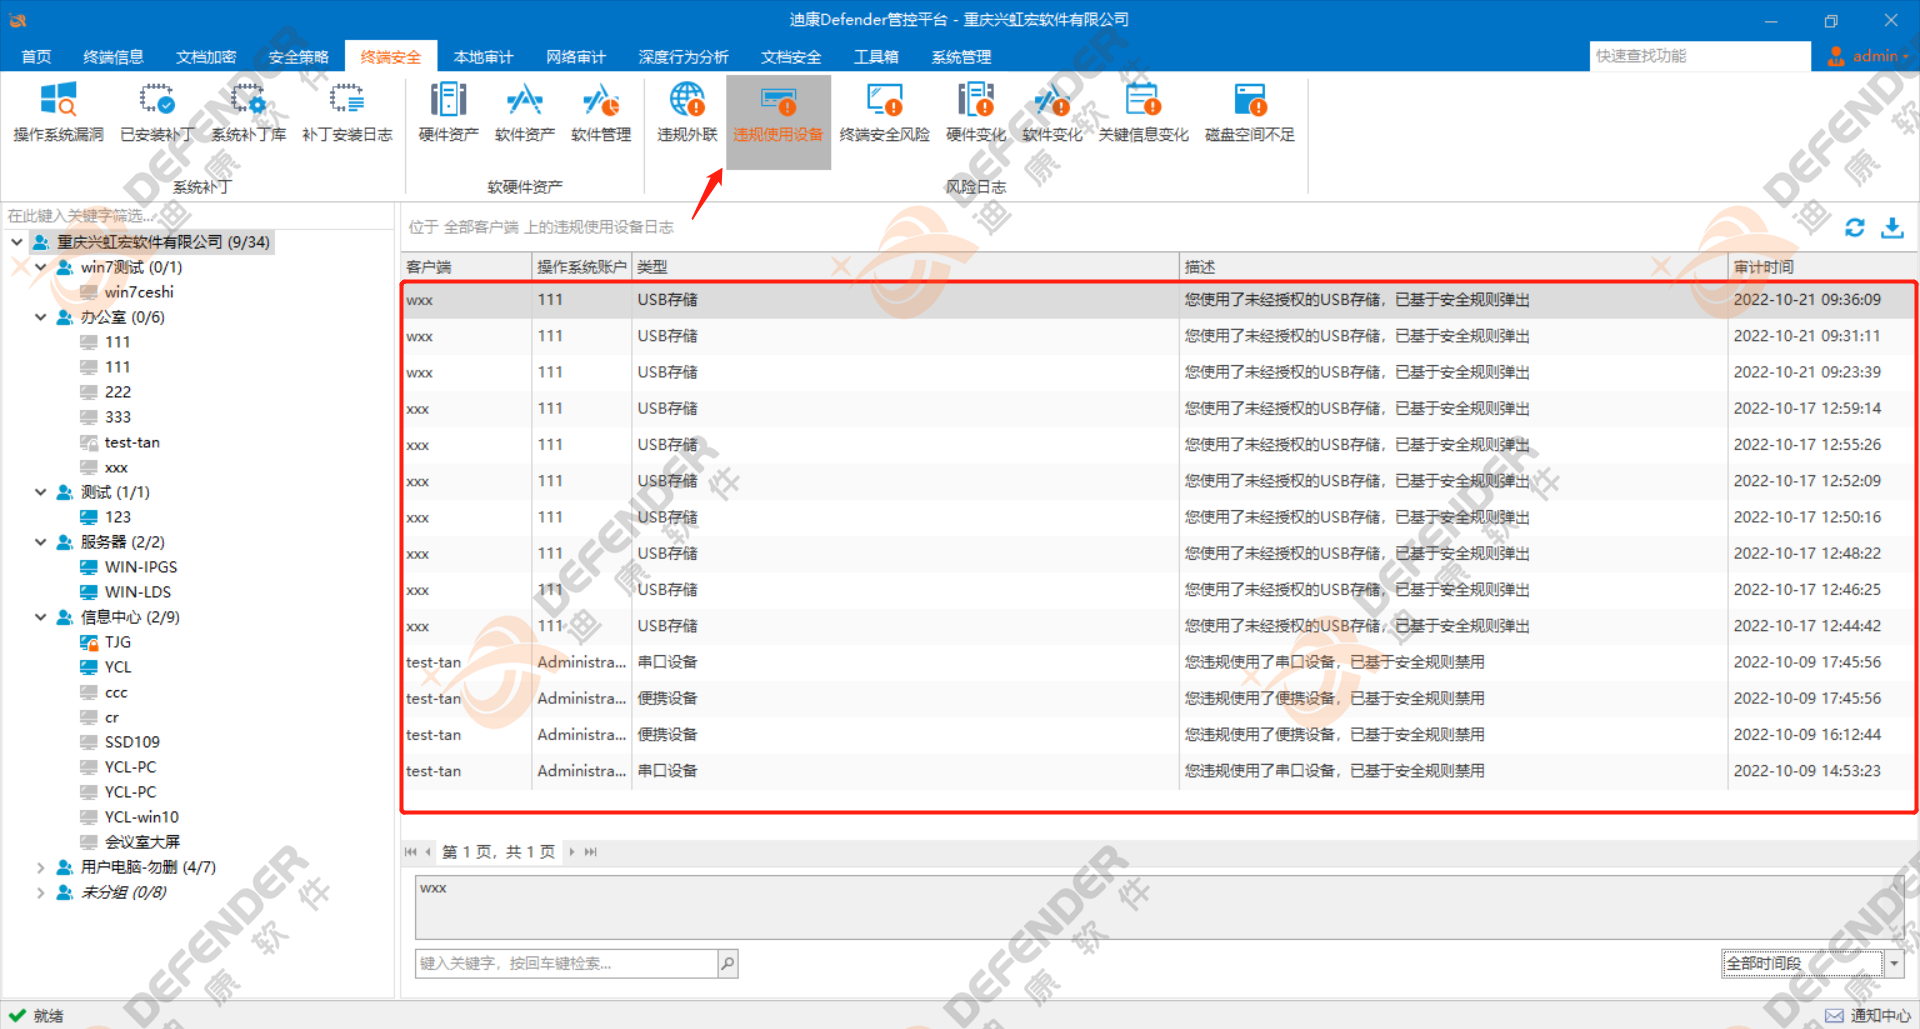Open the admin user menu
1920x1029 pixels.
[1867, 56]
